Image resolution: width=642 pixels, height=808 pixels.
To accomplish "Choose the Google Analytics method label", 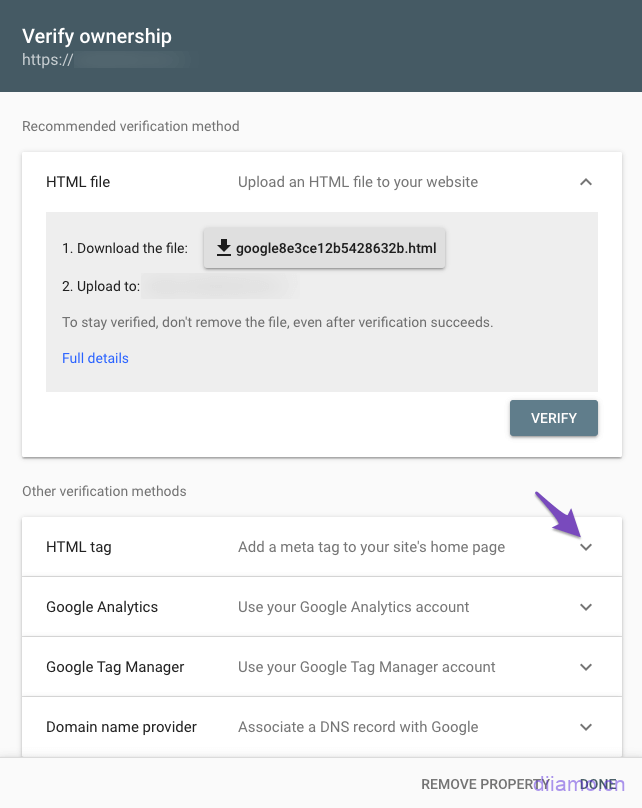I will pyautogui.click(x=102, y=607).
